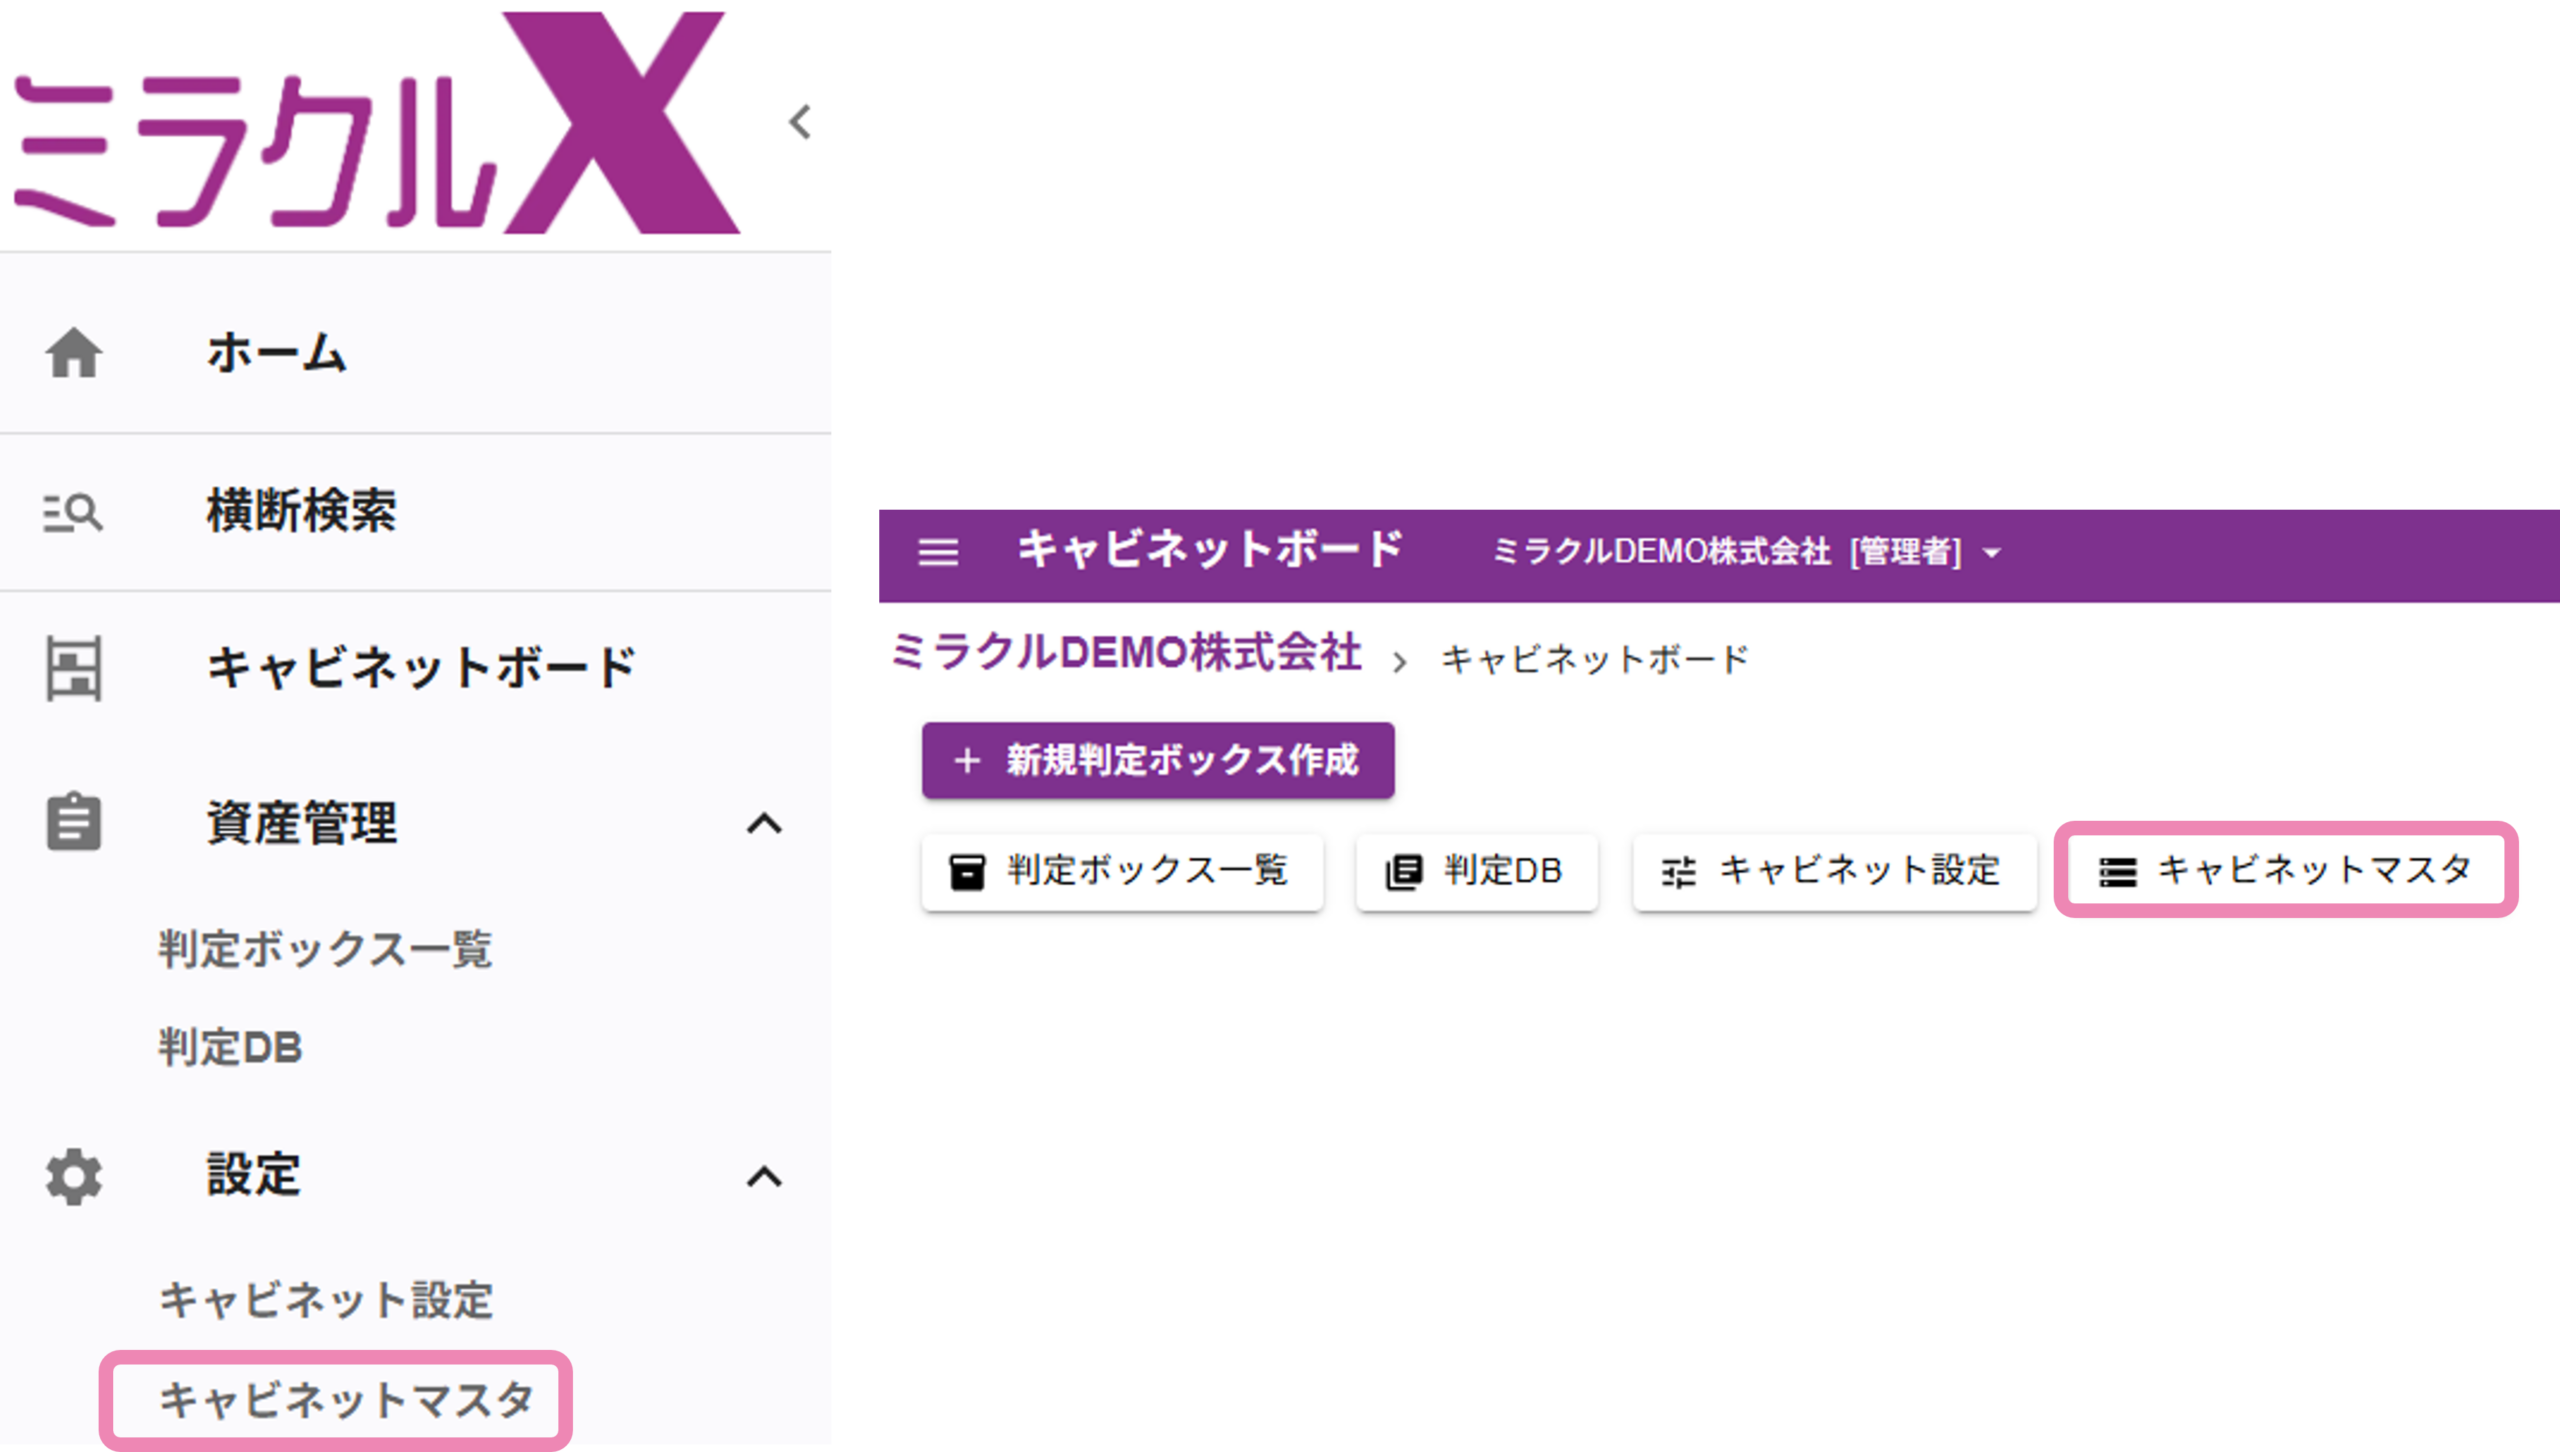Click the 資産管理 clipboard icon
The width and height of the screenshot is (2560, 1452).
click(x=73, y=823)
